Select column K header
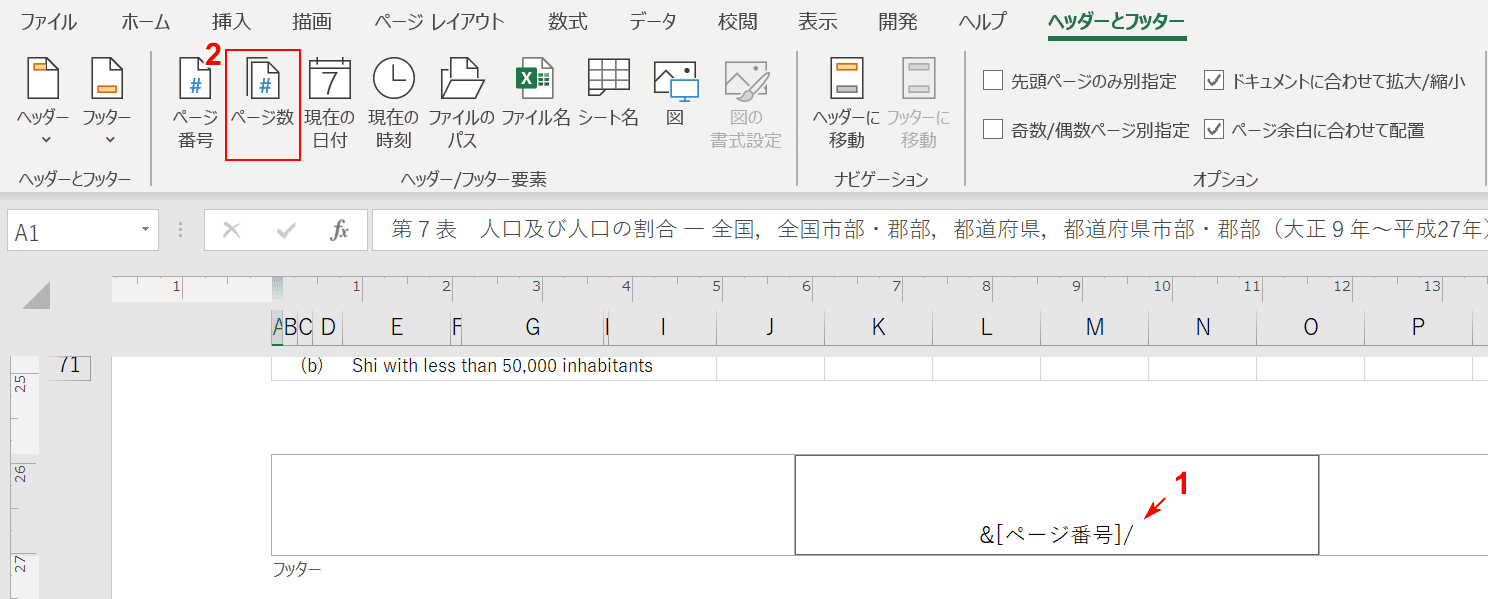The height and width of the screenshot is (599, 1488). [878, 327]
